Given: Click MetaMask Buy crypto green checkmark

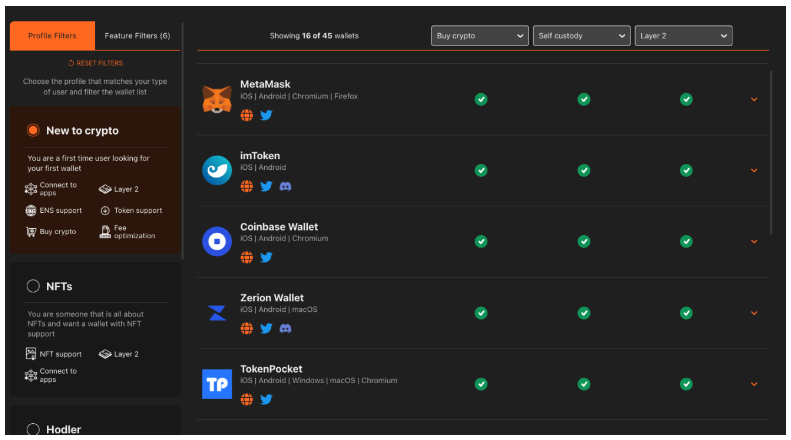Looking at the screenshot, I should [481, 99].
